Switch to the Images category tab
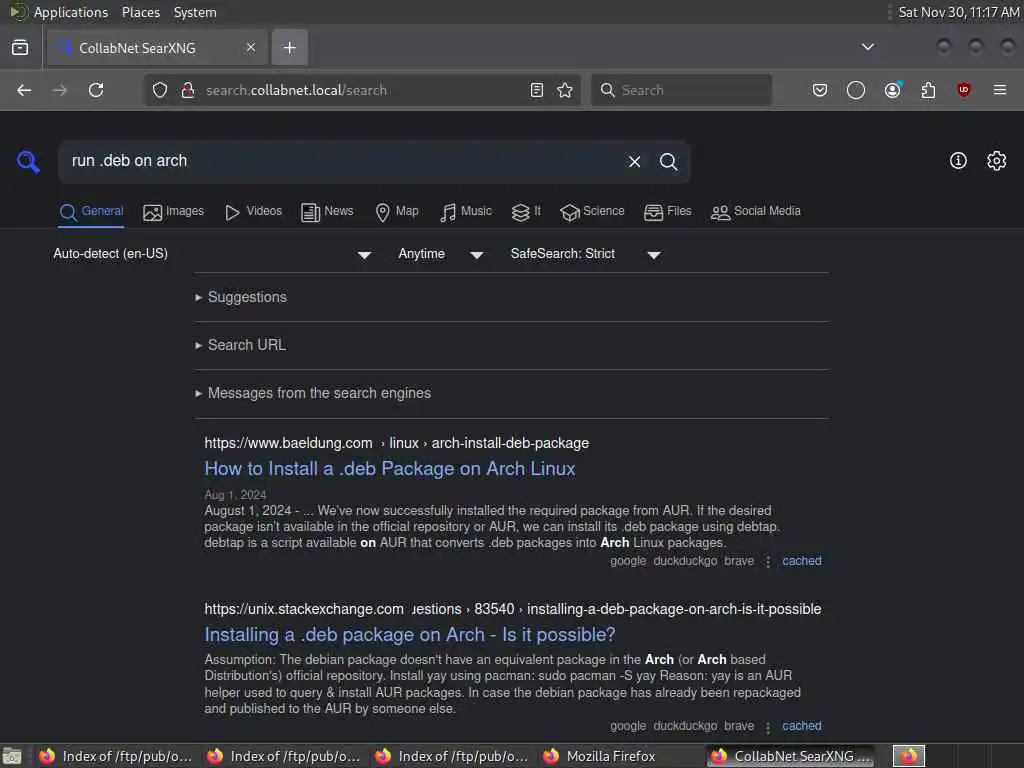 pyautogui.click(x=174, y=212)
